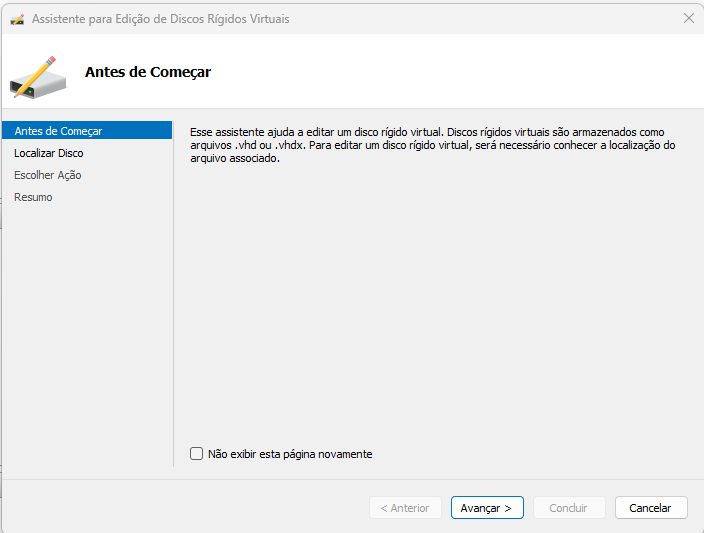Image resolution: width=704 pixels, height=533 pixels.
Task: Open the 'Resumo' step in sidebar
Action: point(33,197)
